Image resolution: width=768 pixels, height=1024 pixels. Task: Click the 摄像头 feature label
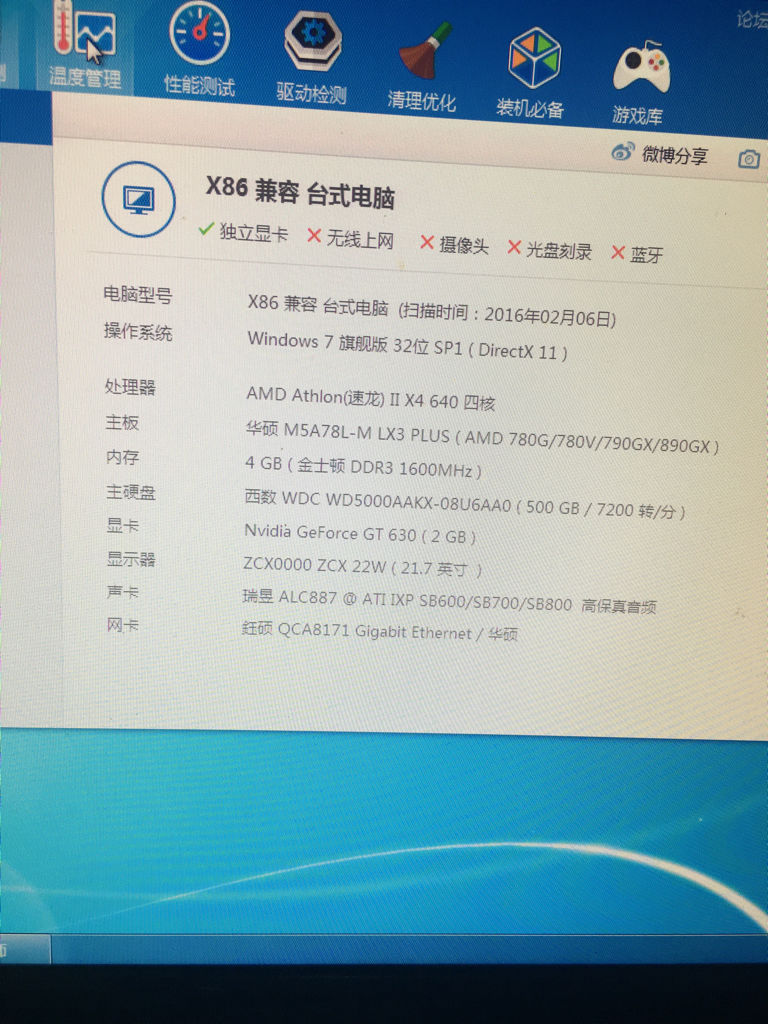(x=464, y=246)
